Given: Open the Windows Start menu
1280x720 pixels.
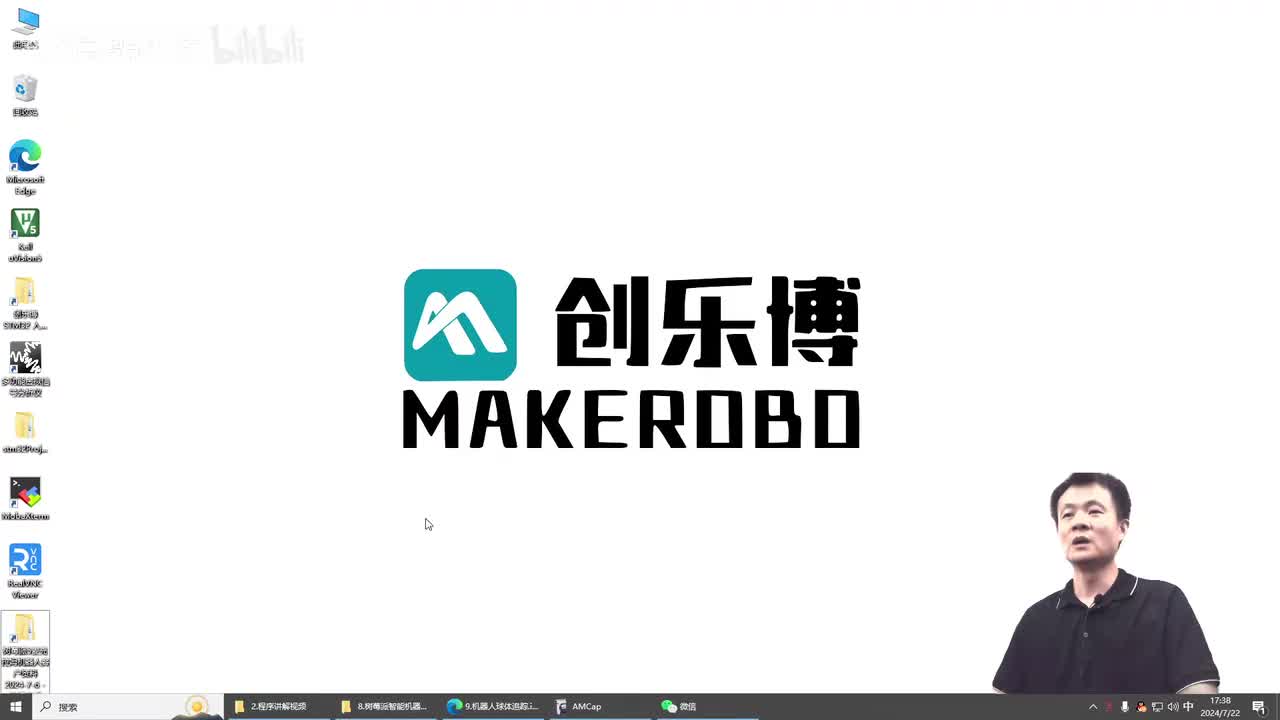Looking at the screenshot, I should (15, 706).
